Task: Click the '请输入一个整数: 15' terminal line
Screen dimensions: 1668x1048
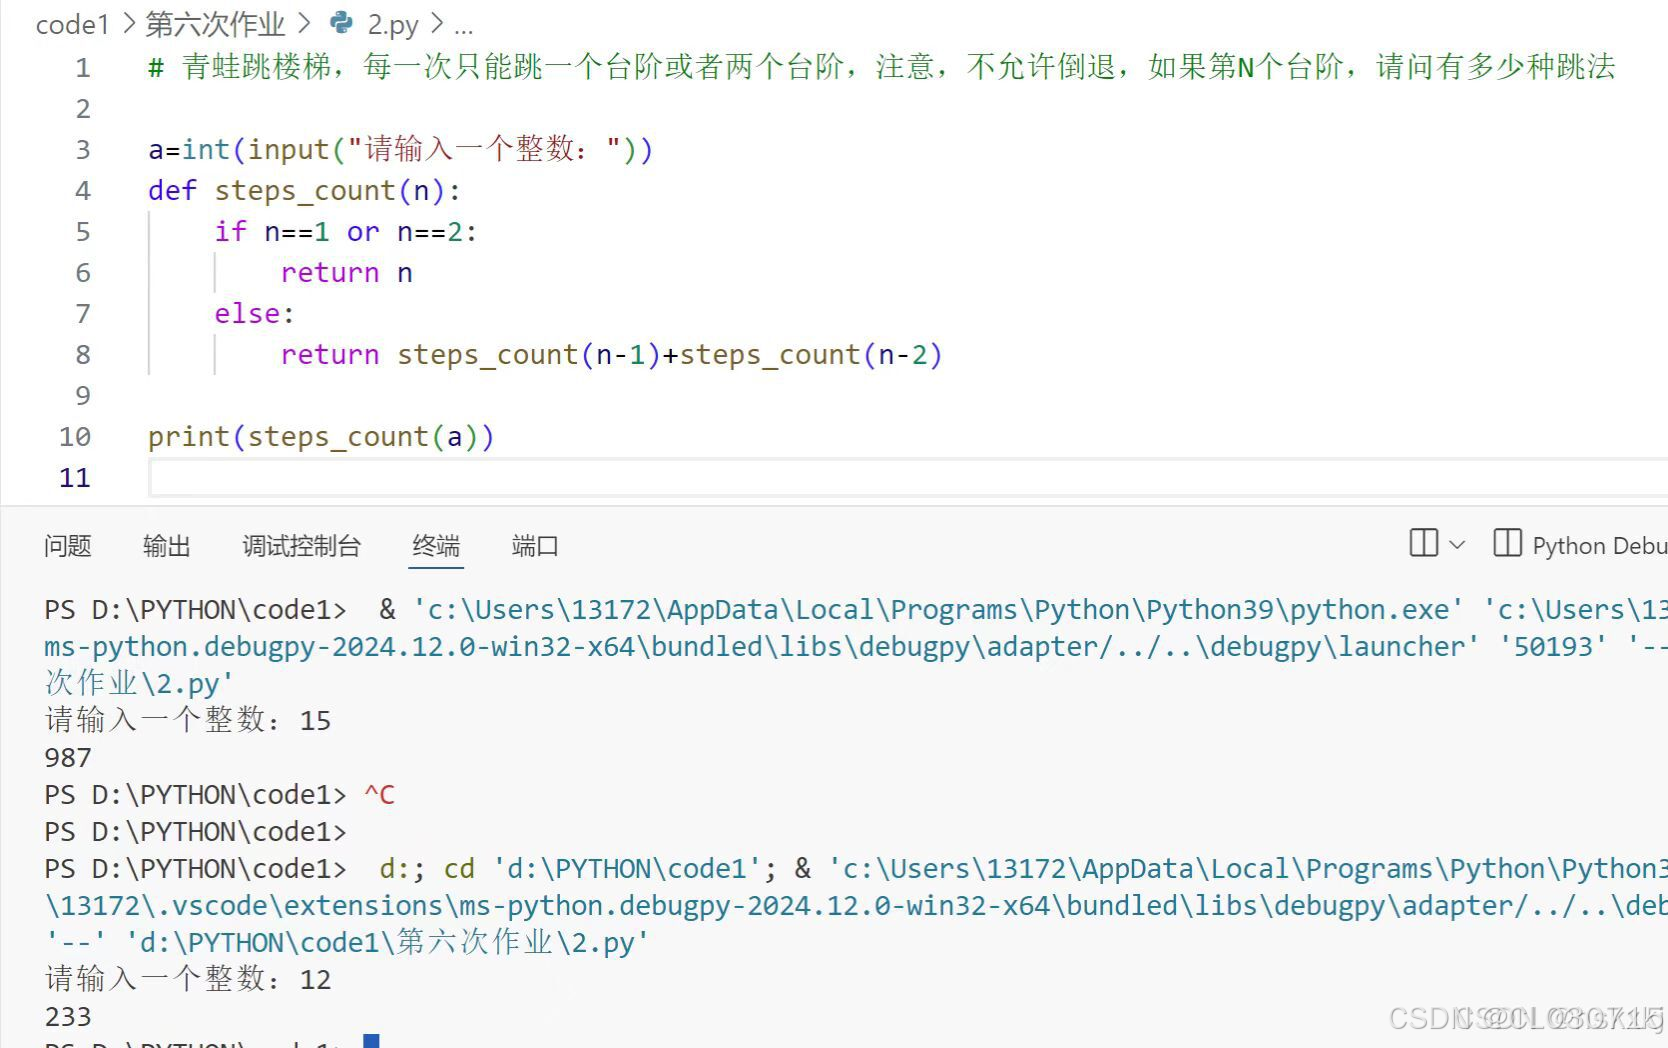Action: pyautogui.click(x=188, y=720)
